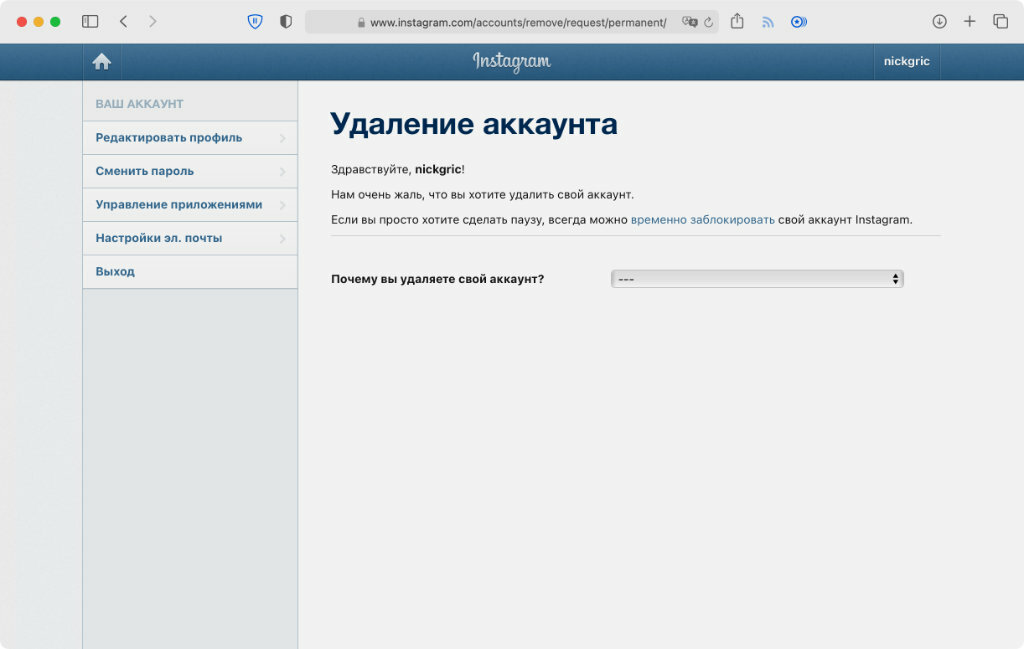This screenshot has width=1024, height=649.
Task: Open Редактировать профиль in the sidebar
Action: pos(190,138)
